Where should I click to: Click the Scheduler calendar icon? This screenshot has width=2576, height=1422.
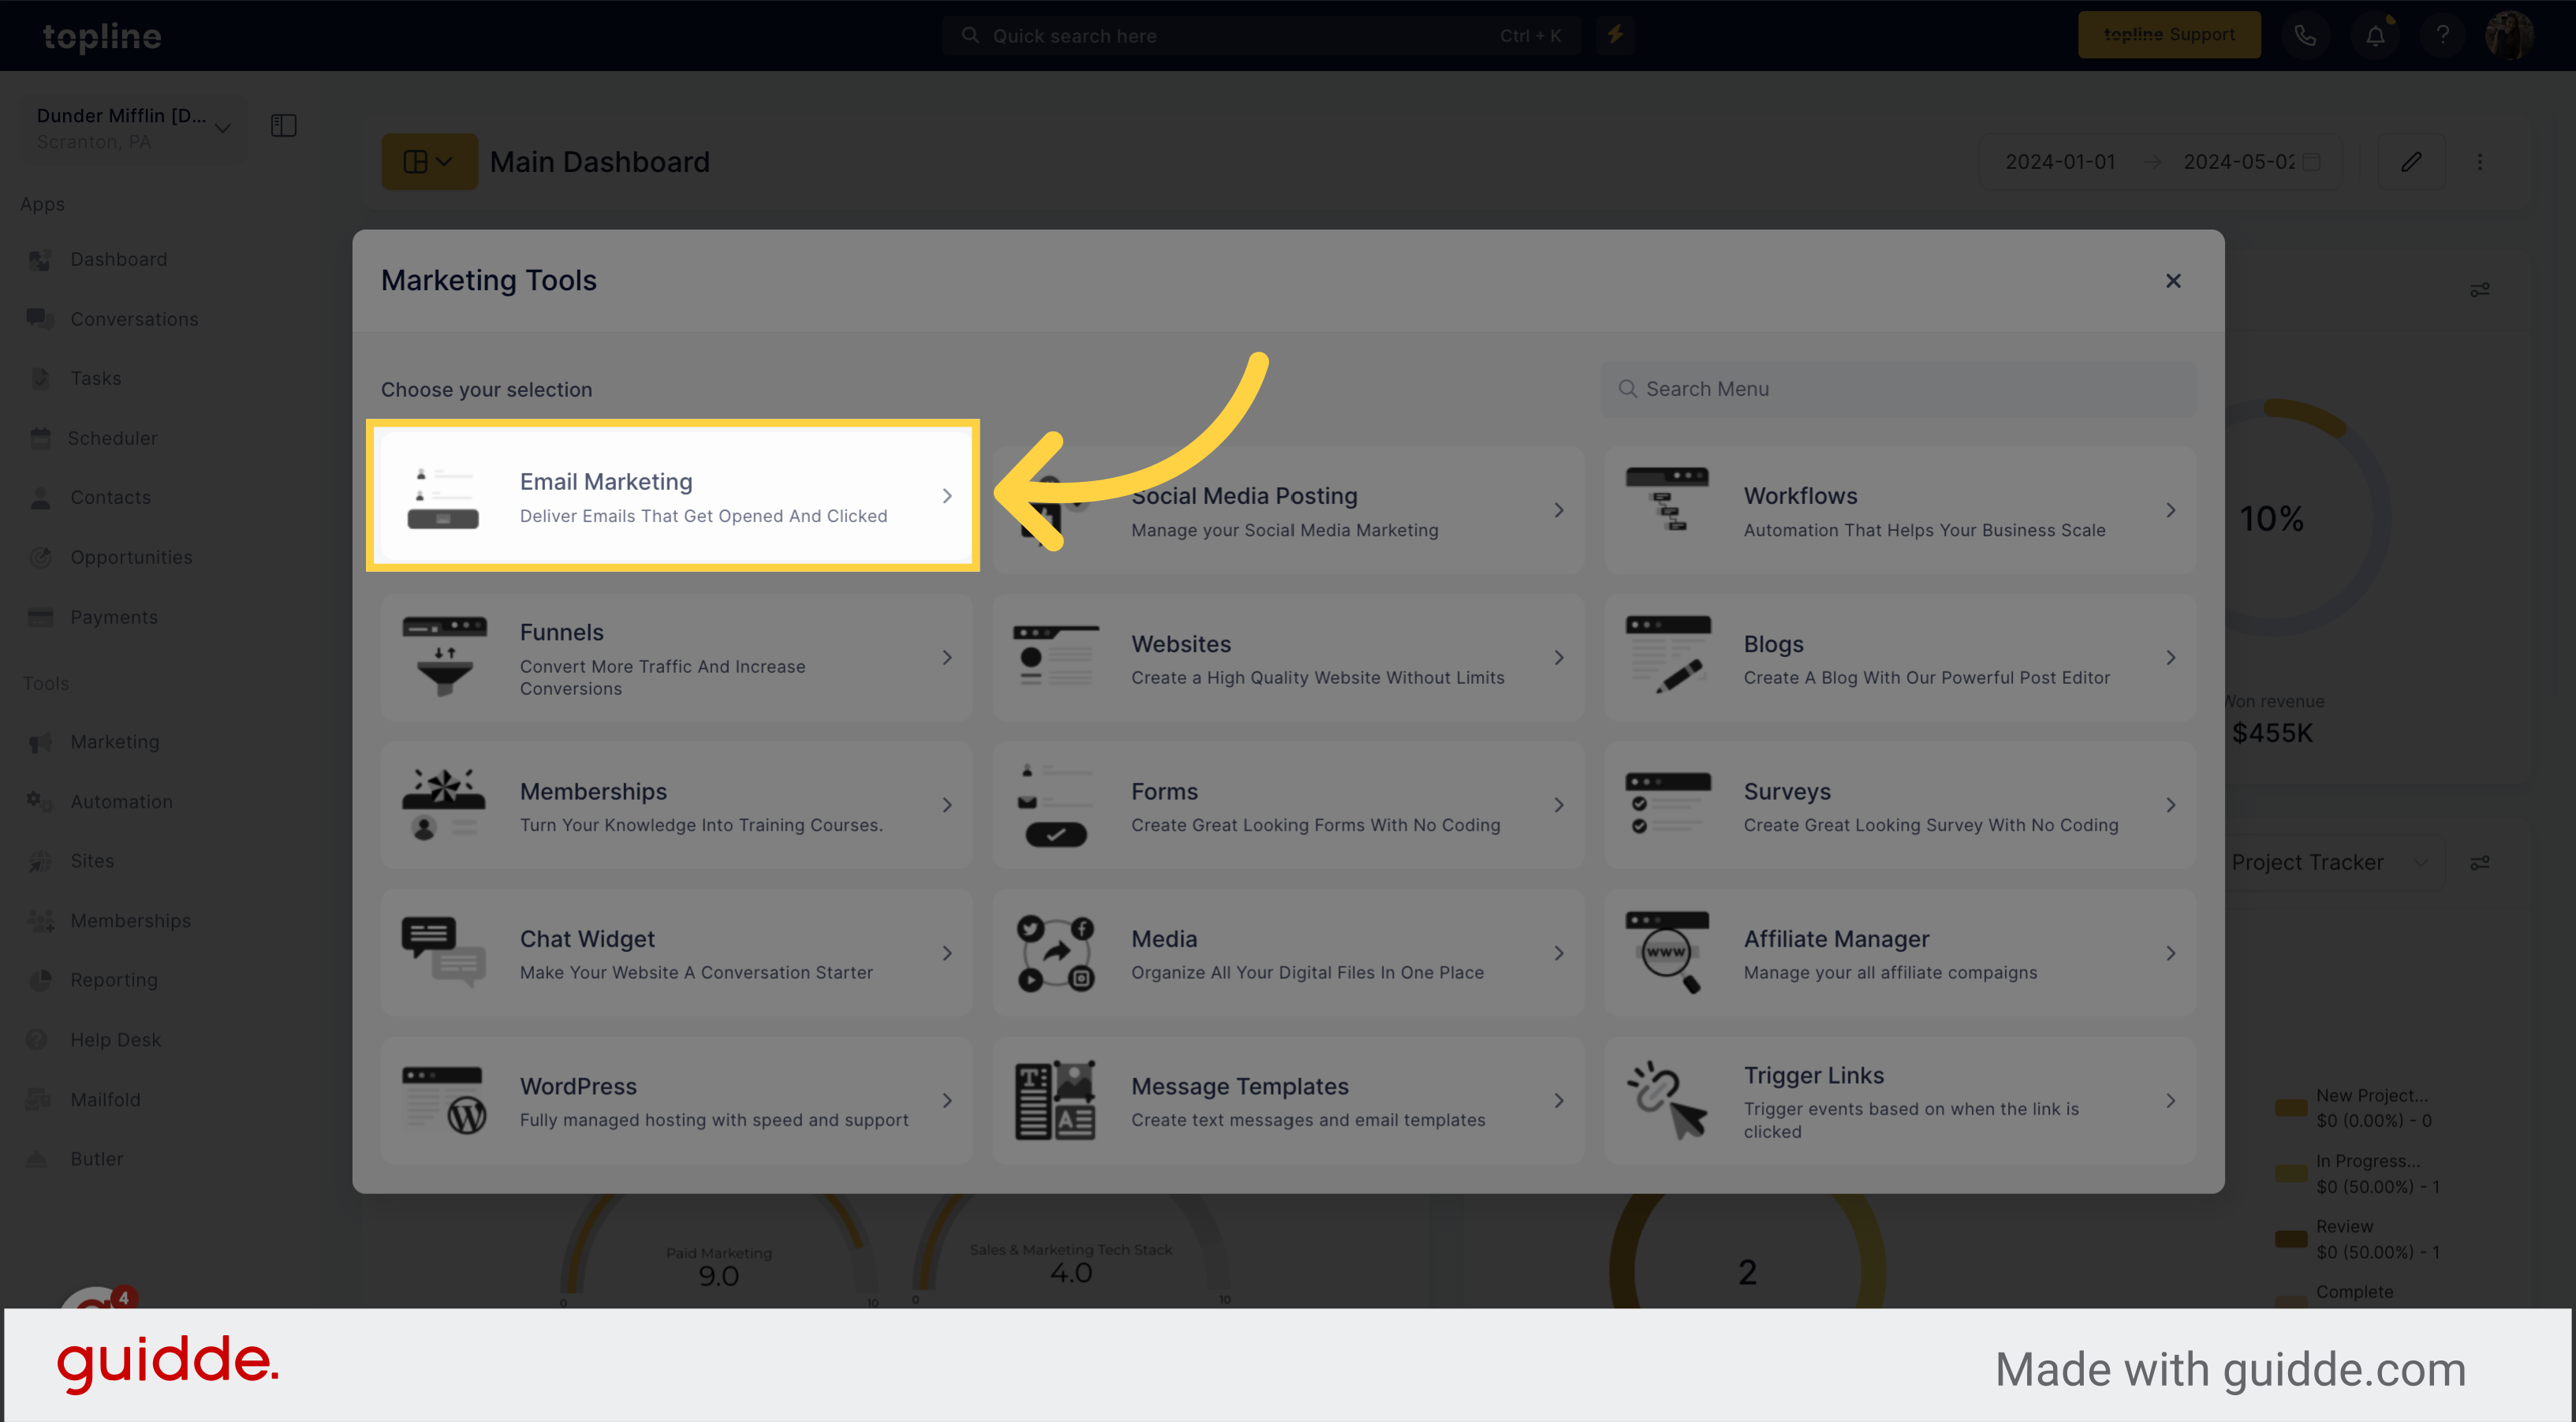pyautogui.click(x=40, y=438)
